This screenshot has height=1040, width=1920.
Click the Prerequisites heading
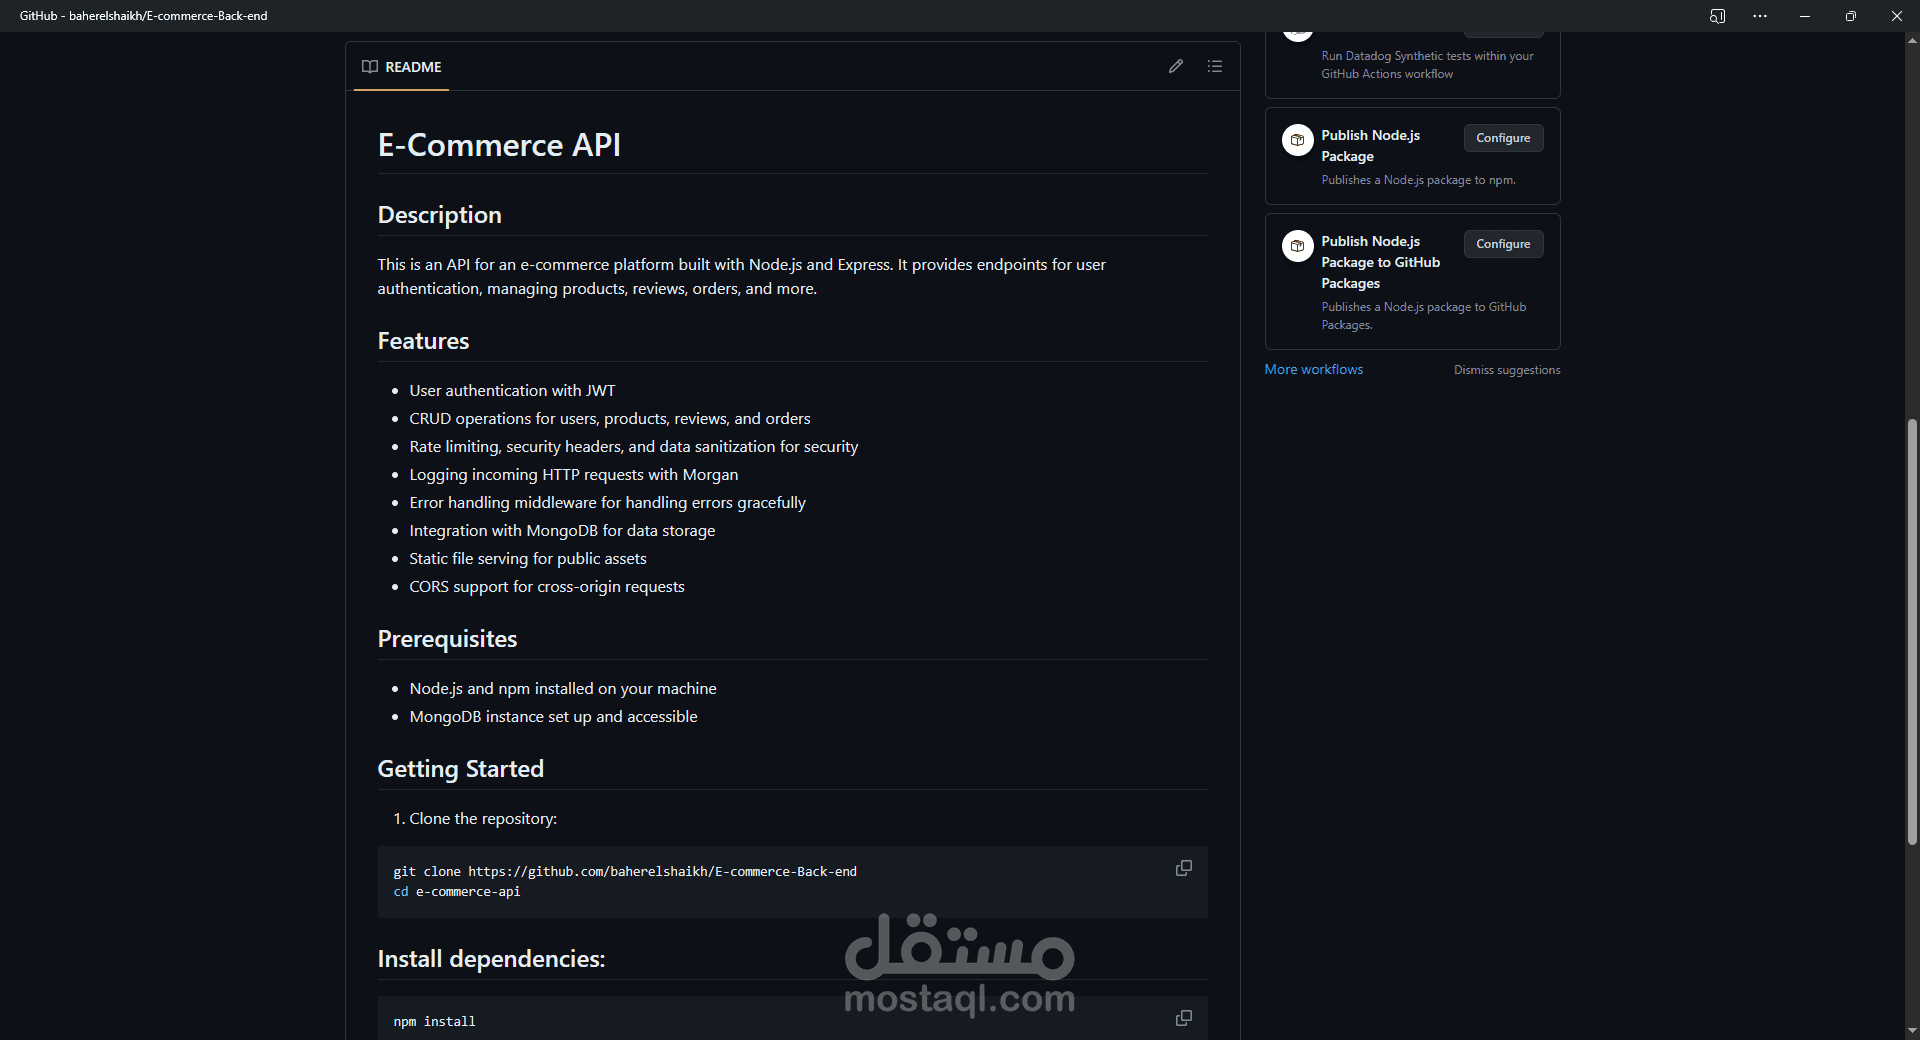[447, 639]
